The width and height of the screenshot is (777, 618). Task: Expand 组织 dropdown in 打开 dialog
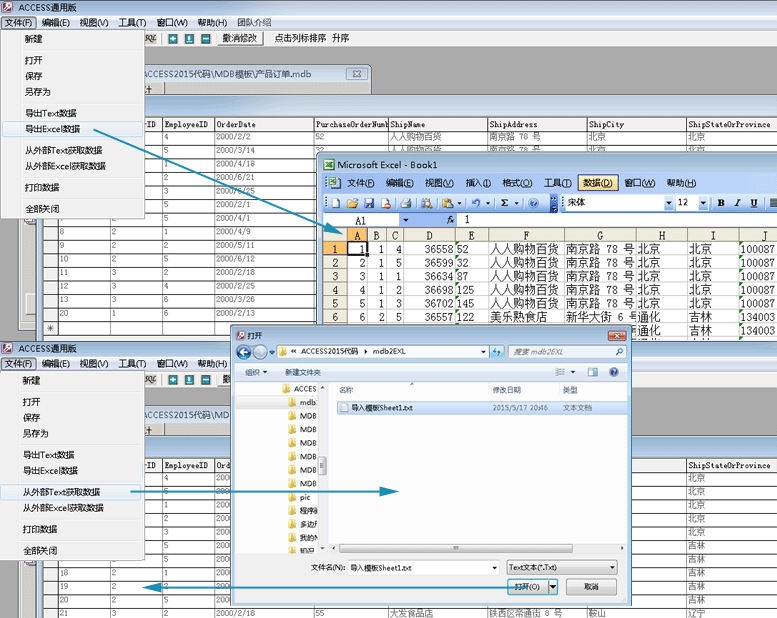(x=256, y=372)
